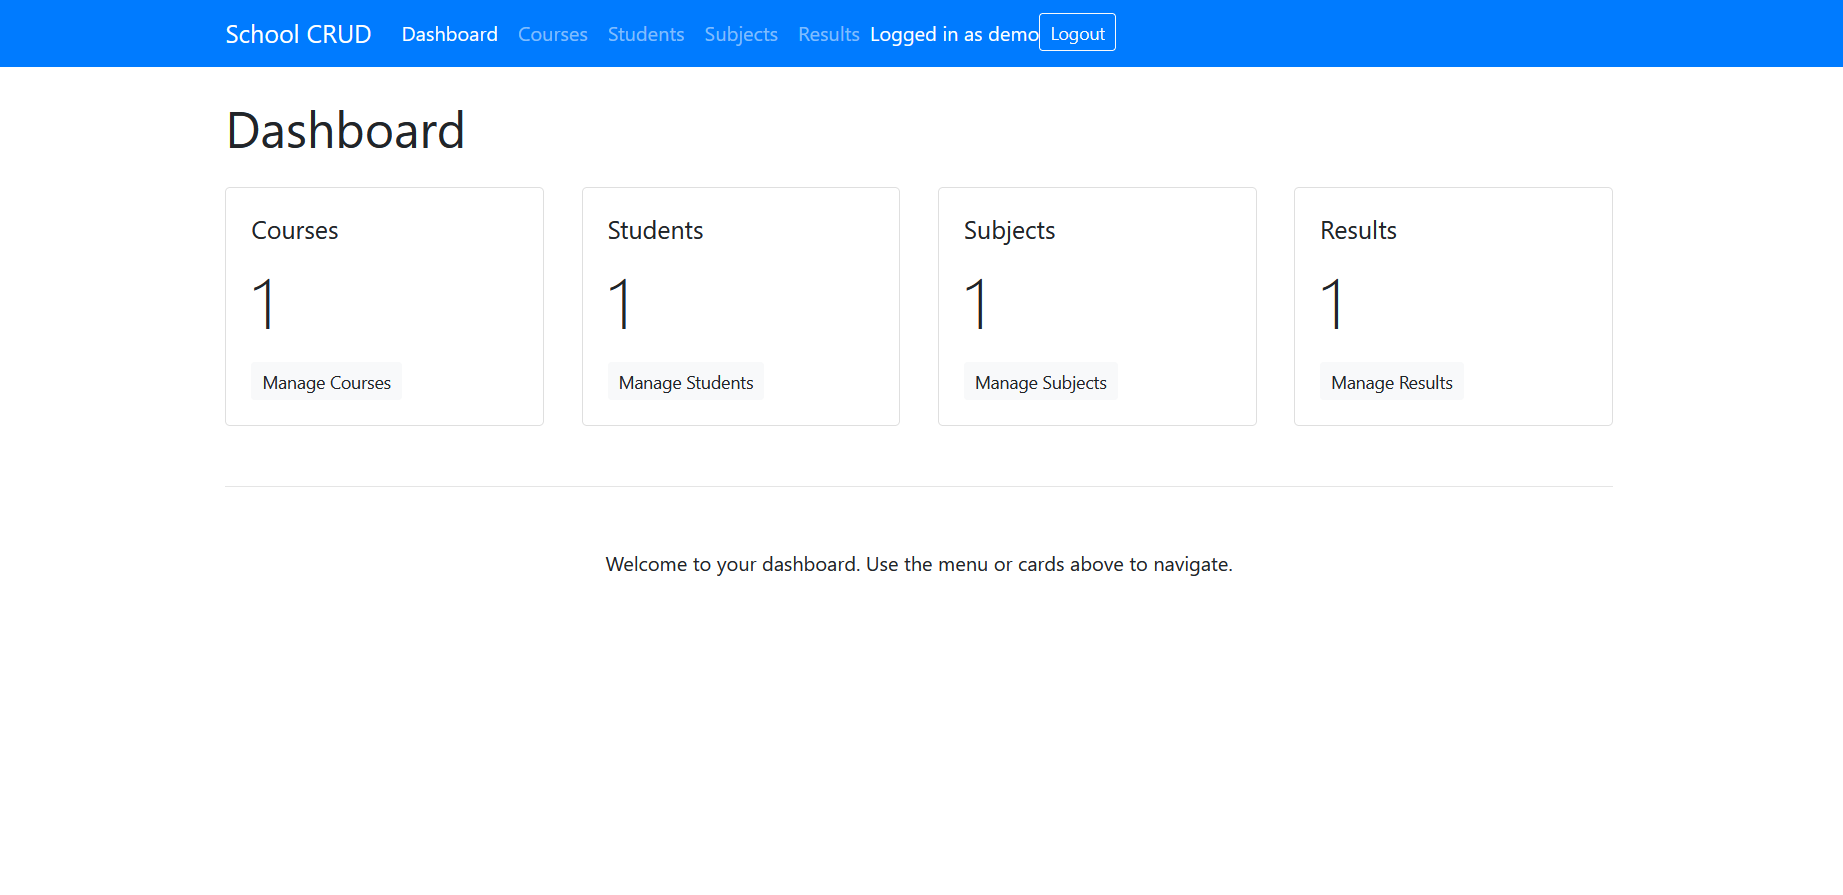Click the Students card title
The width and height of the screenshot is (1843, 895).
click(655, 230)
